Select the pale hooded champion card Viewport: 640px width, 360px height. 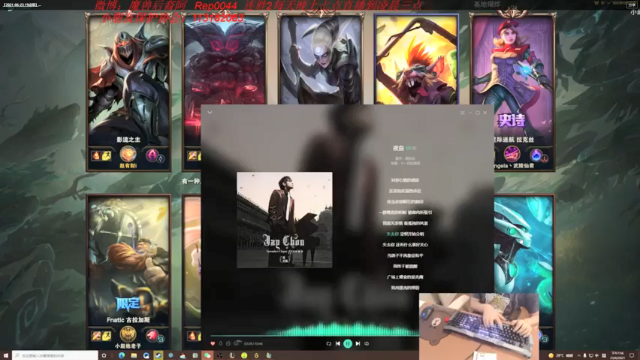(x=321, y=59)
